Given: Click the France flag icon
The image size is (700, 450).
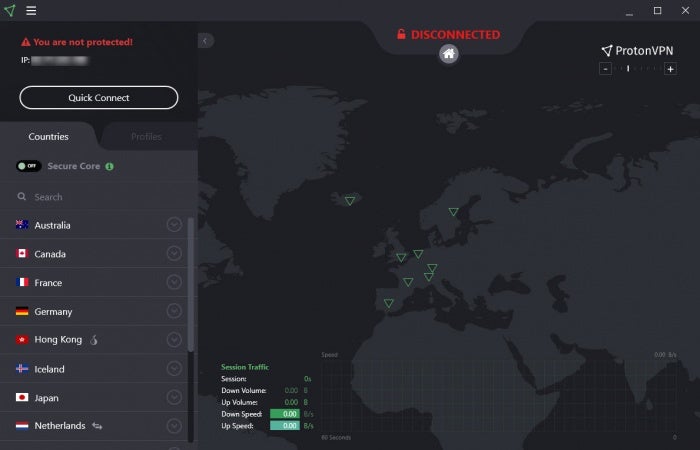Looking at the screenshot, I should pos(22,282).
